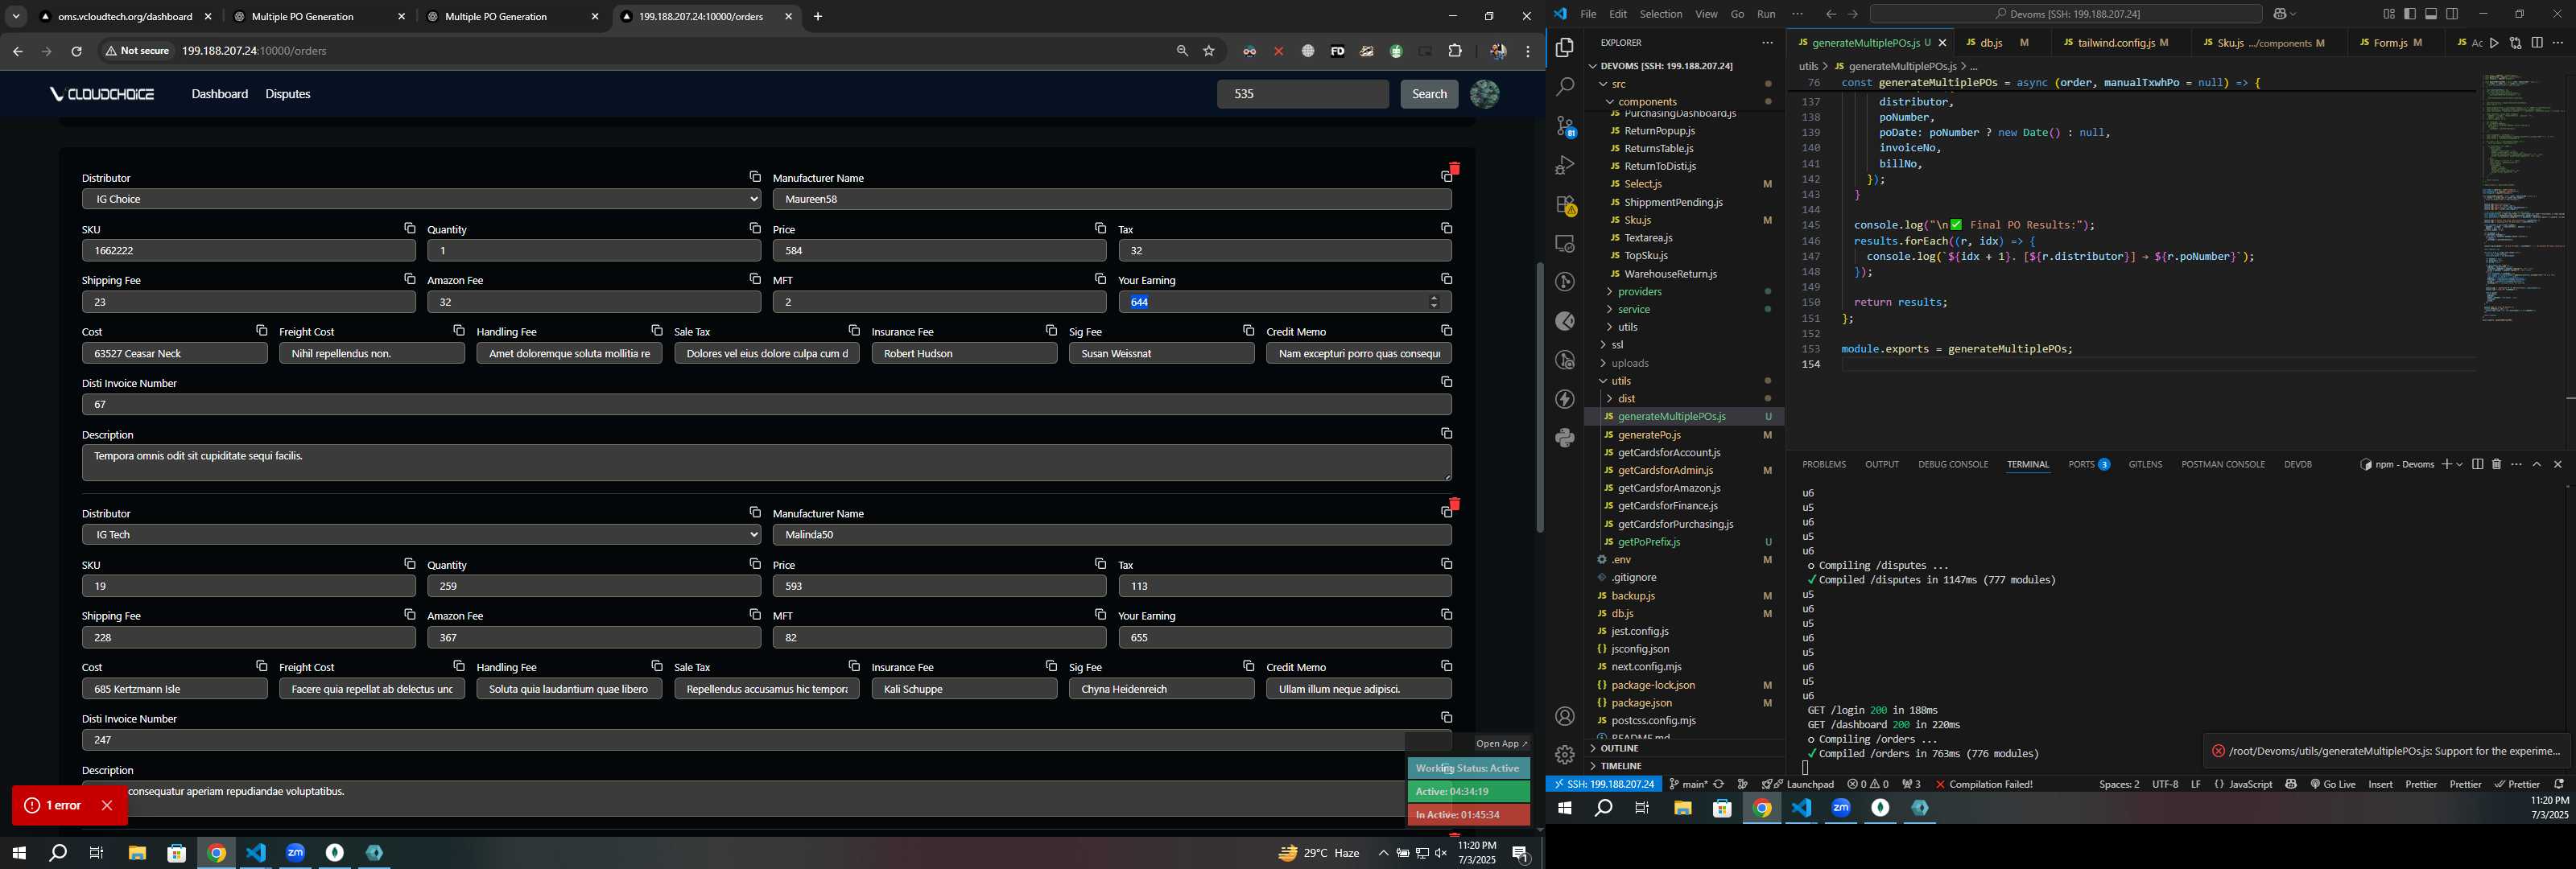Open Remote Explorer in activity bar

pos(1565,243)
